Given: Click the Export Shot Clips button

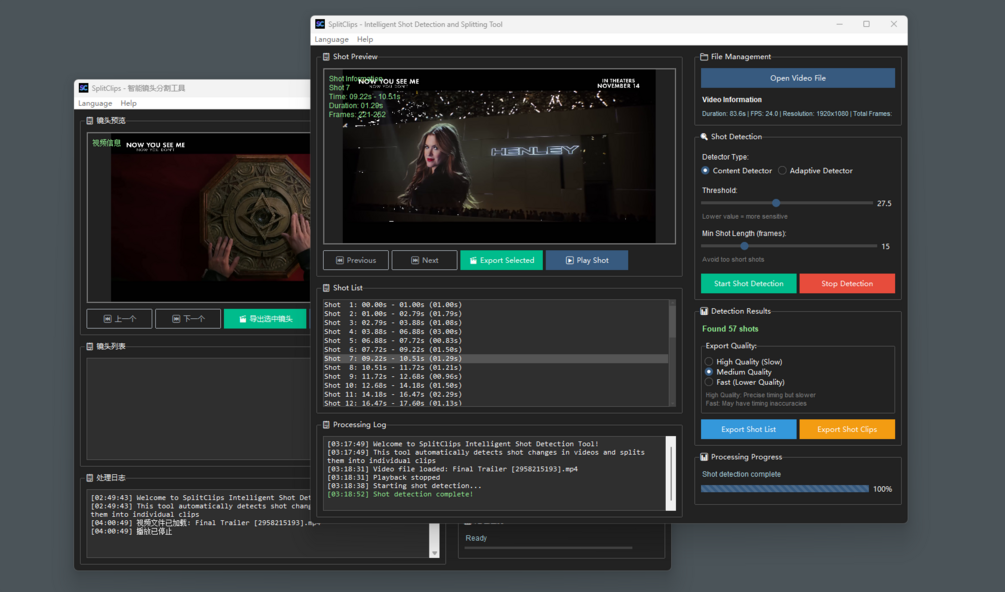Looking at the screenshot, I should pos(847,429).
